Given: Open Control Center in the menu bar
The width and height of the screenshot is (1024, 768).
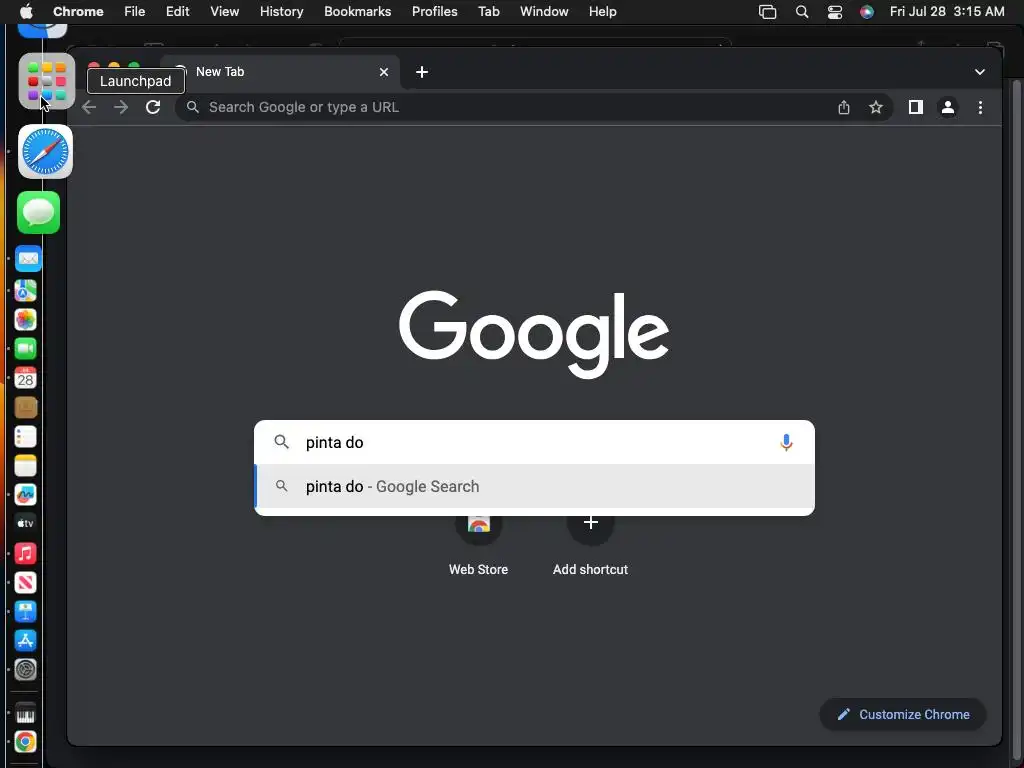Looking at the screenshot, I should click(835, 12).
